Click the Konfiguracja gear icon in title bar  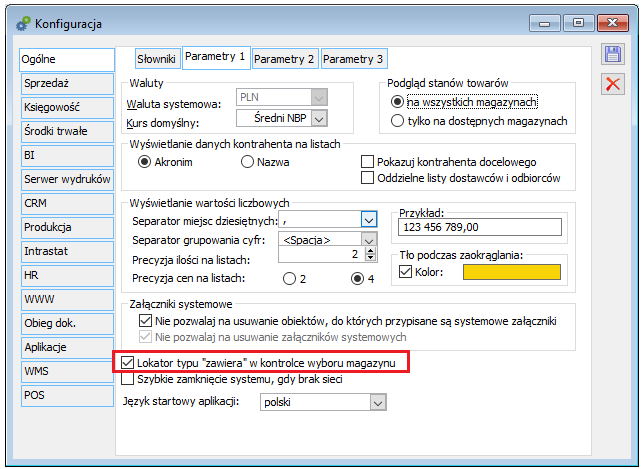[23, 24]
